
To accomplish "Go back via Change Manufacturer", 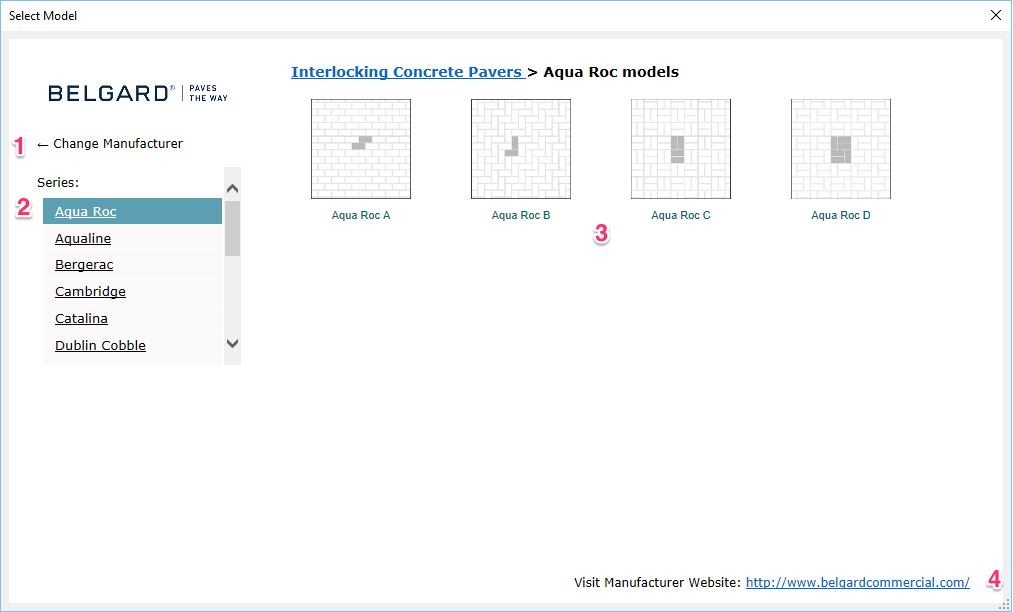I will pos(110,144).
